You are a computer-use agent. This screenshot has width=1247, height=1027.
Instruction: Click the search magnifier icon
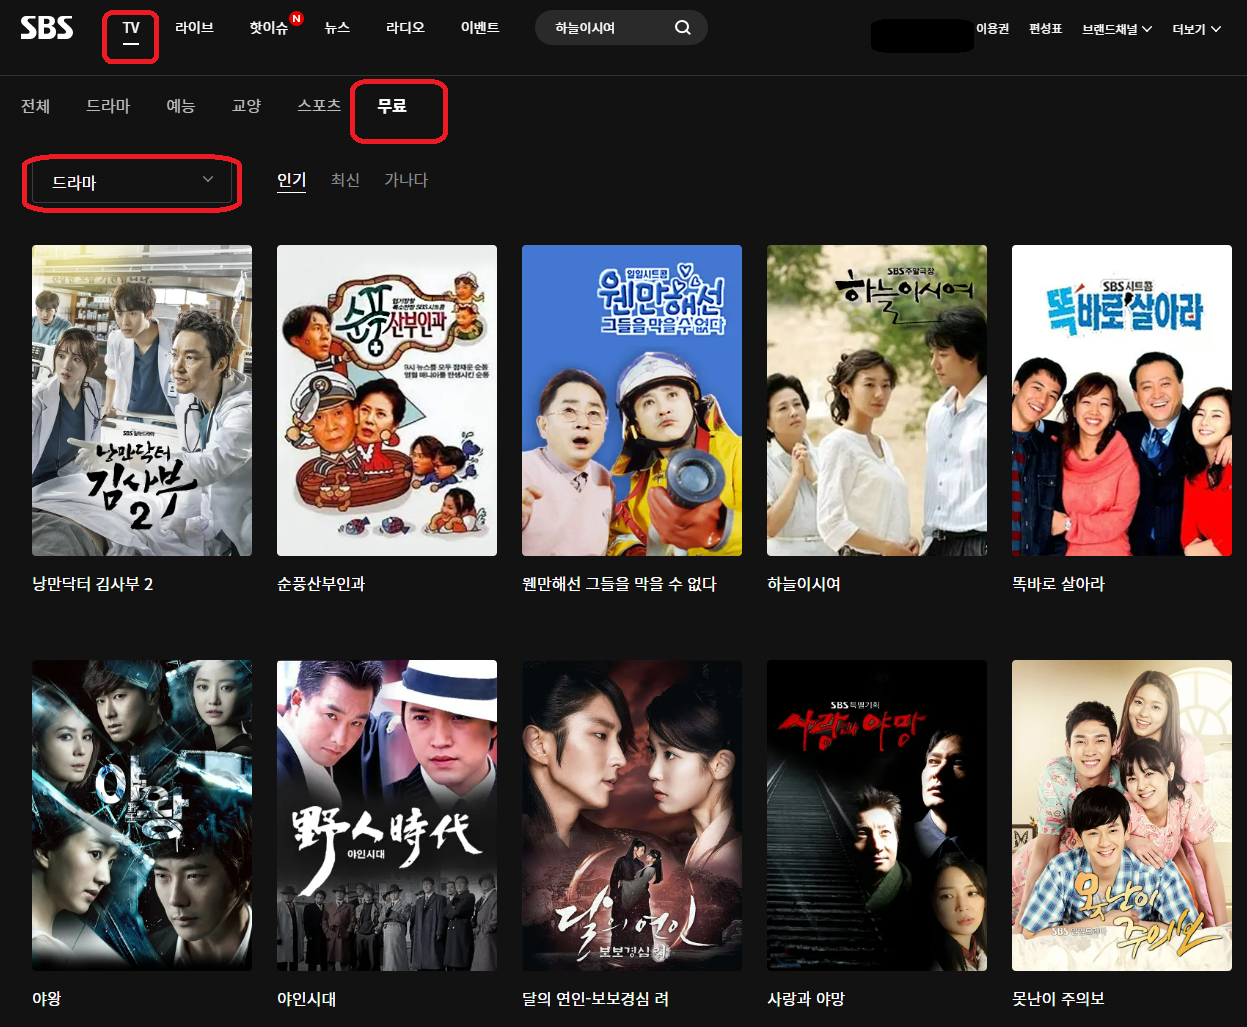[x=683, y=28]
